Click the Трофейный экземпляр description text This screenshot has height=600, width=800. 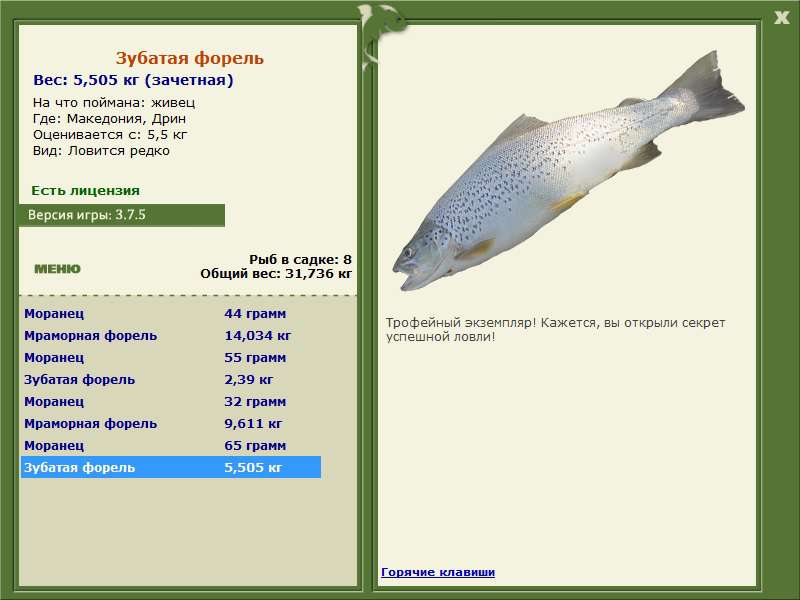click(555, 330)
